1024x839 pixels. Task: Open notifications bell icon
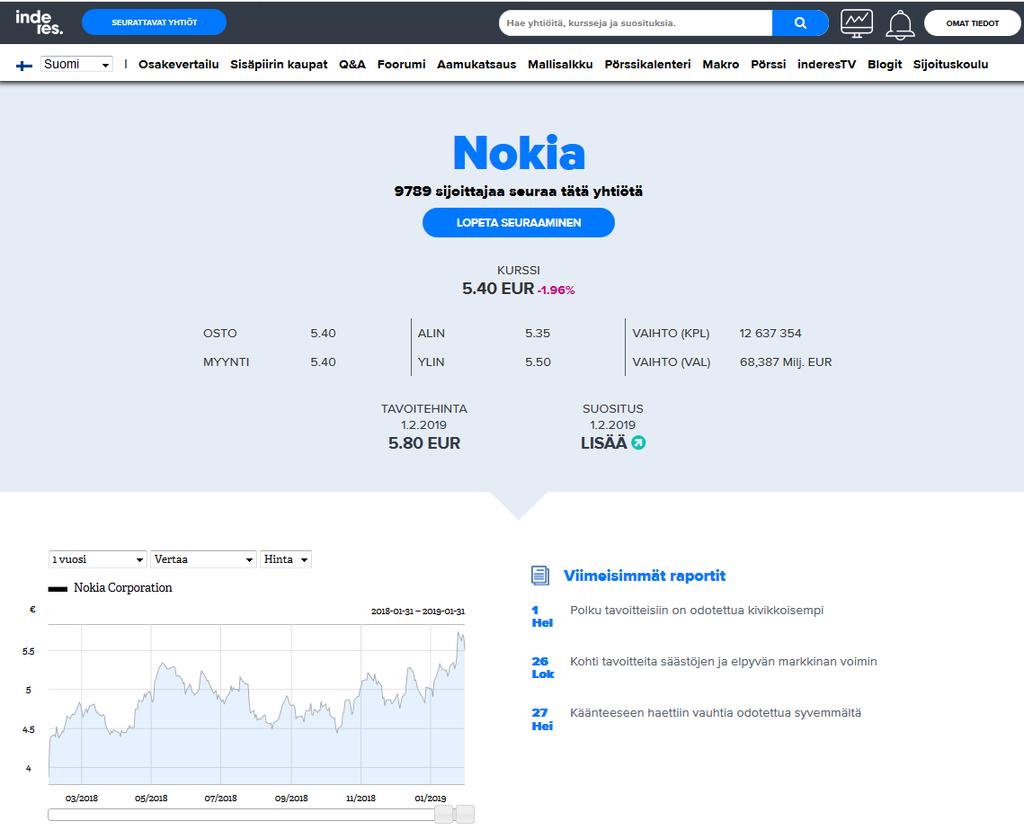click(x=899, y=25)
